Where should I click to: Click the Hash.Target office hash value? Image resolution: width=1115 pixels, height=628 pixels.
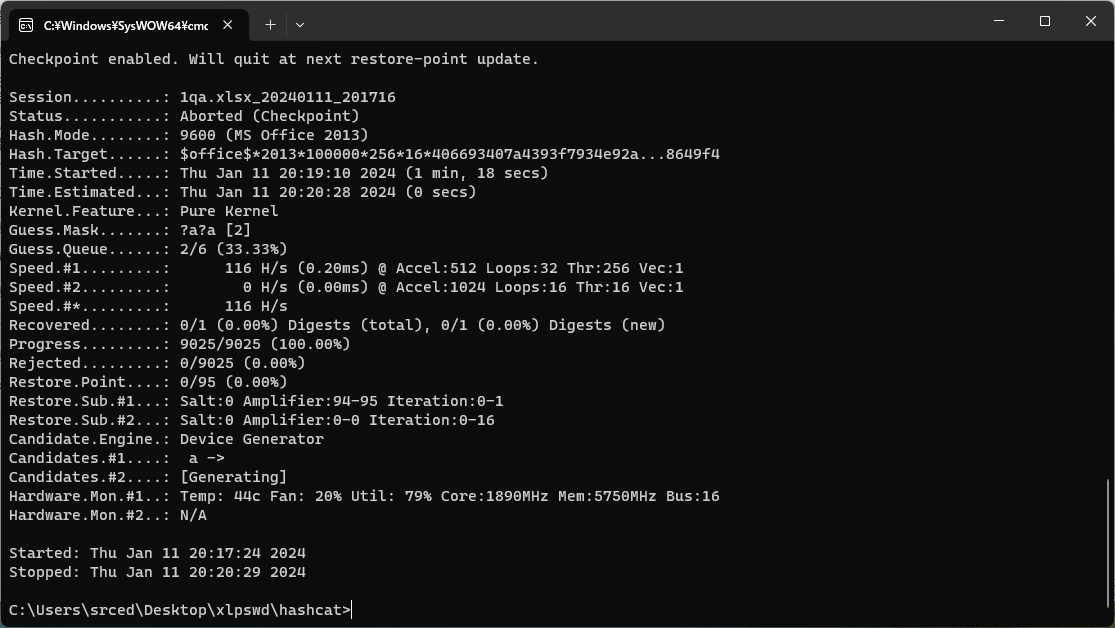click(x=449, y=154)
